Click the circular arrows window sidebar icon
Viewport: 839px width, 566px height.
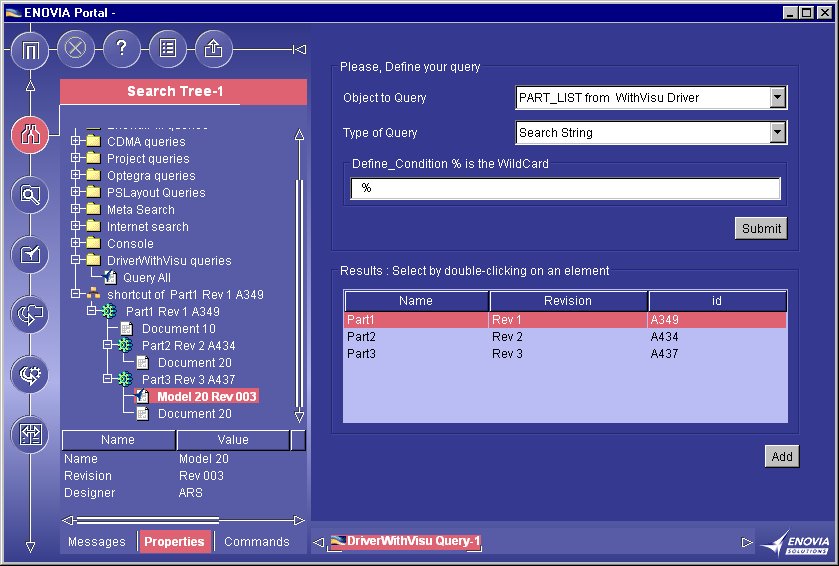[x=30, y=315]
